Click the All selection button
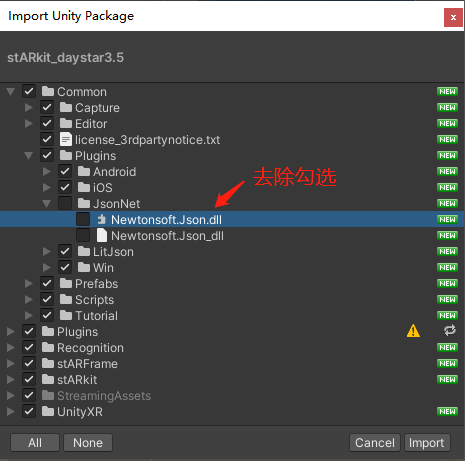This screenshot has width=465, height=461. tap(35, 443)
